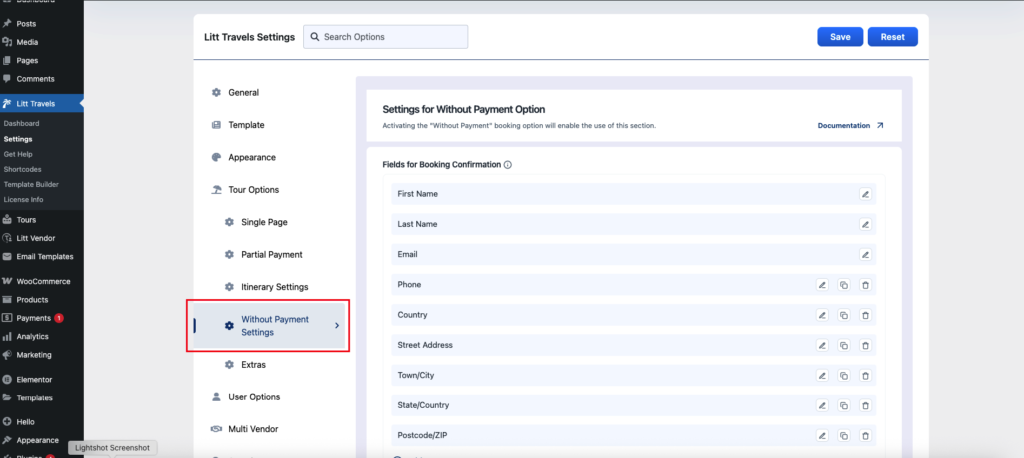
Task: Save the Litt Travels settings
Action: coord(840,37)
